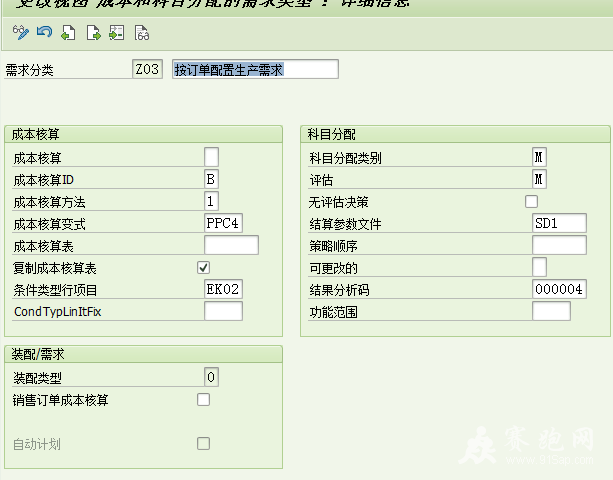Click the 结果分析码 field 000004
The image size is (613, 480).
559,289
